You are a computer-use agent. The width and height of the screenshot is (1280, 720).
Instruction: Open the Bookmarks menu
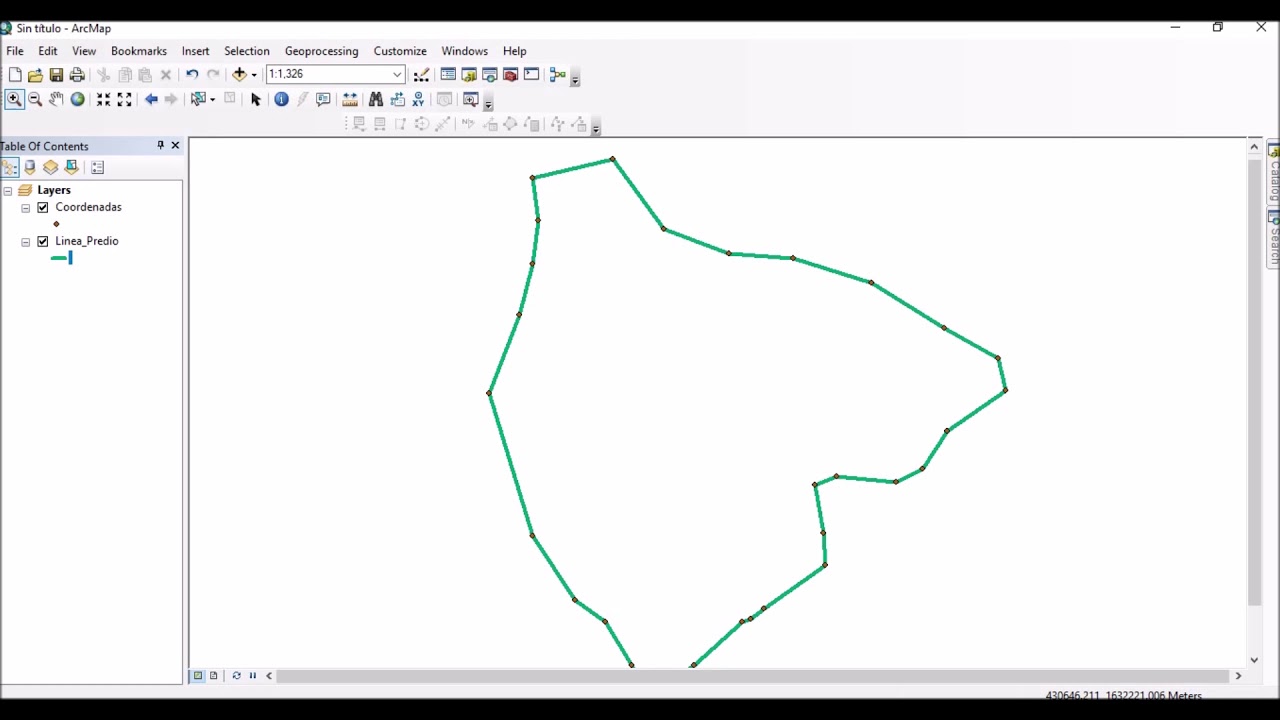[139, 51]
